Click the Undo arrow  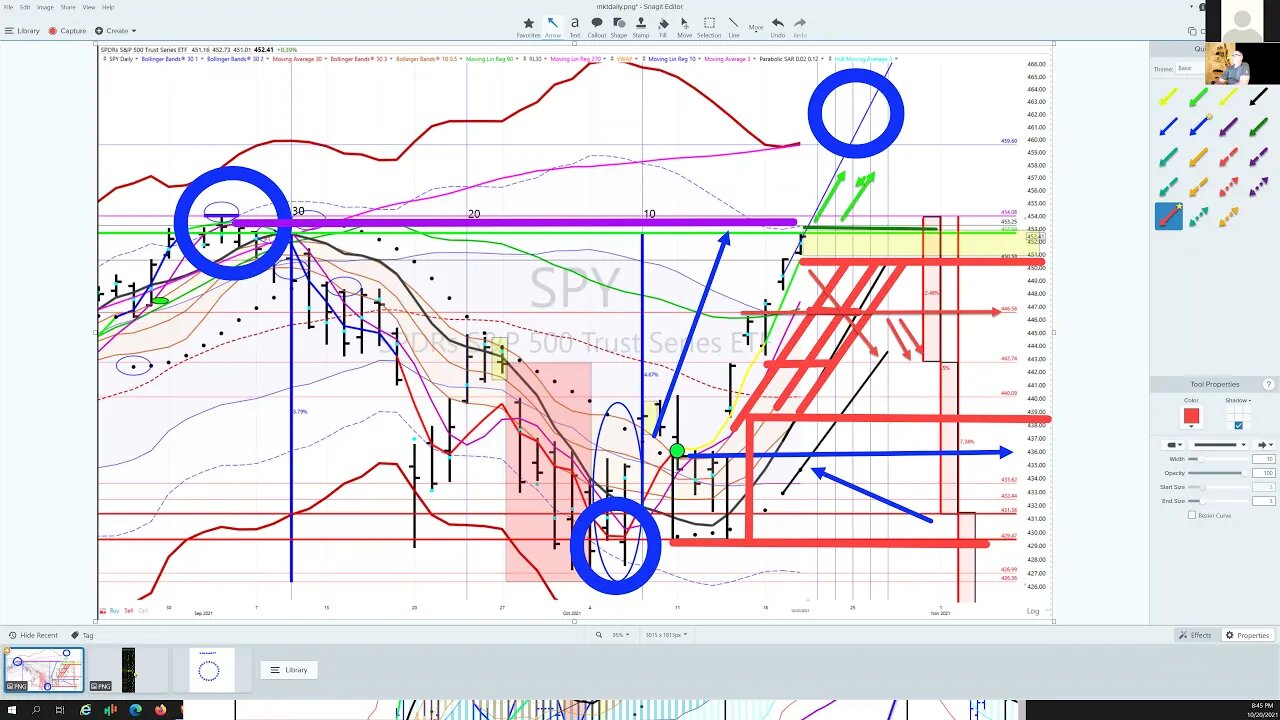pos(778,26)
